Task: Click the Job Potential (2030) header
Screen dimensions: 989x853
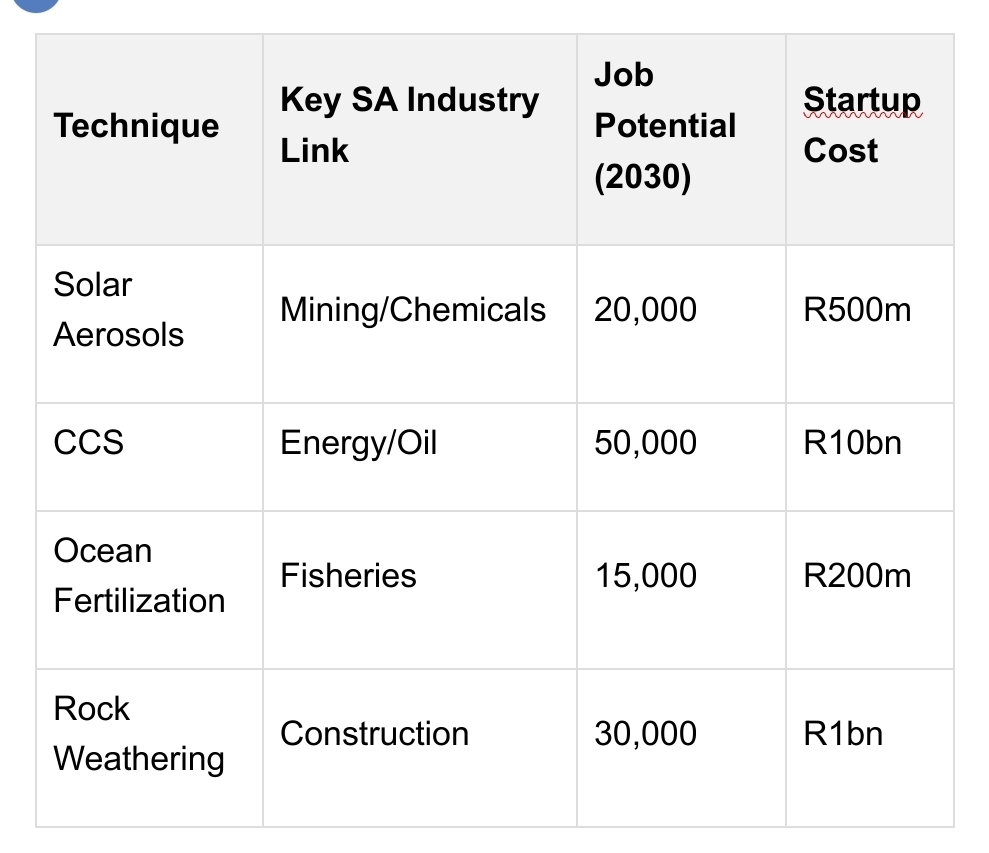Action: pos(664,126)
